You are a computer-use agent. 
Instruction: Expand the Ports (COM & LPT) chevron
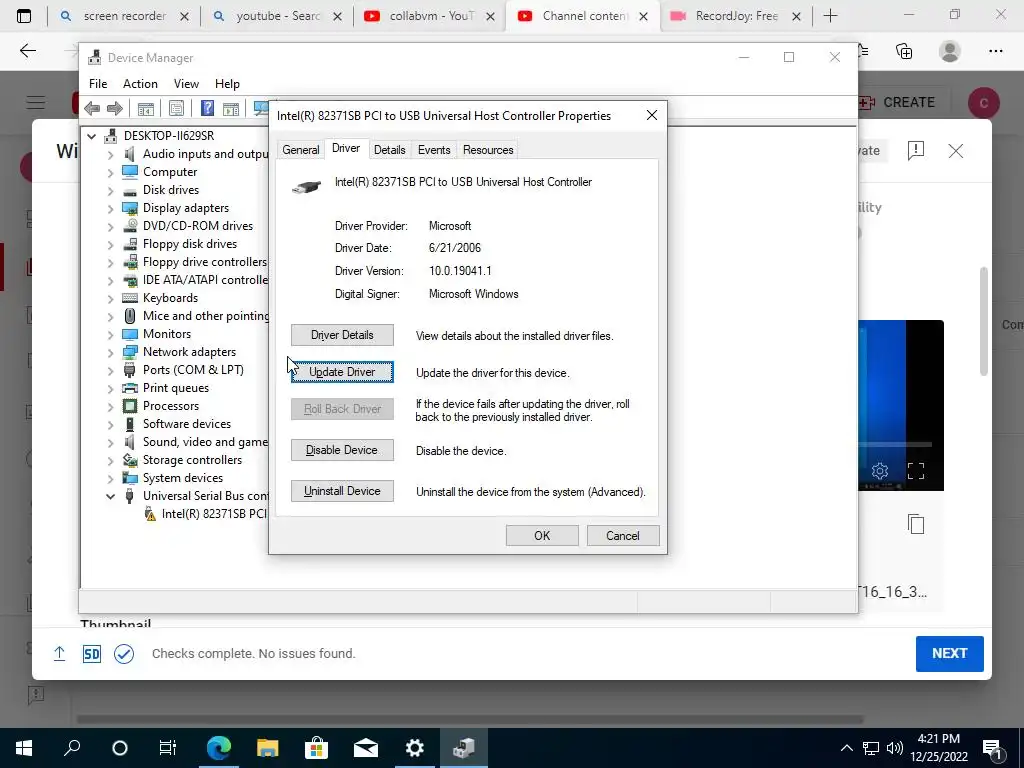coord(110,370)
